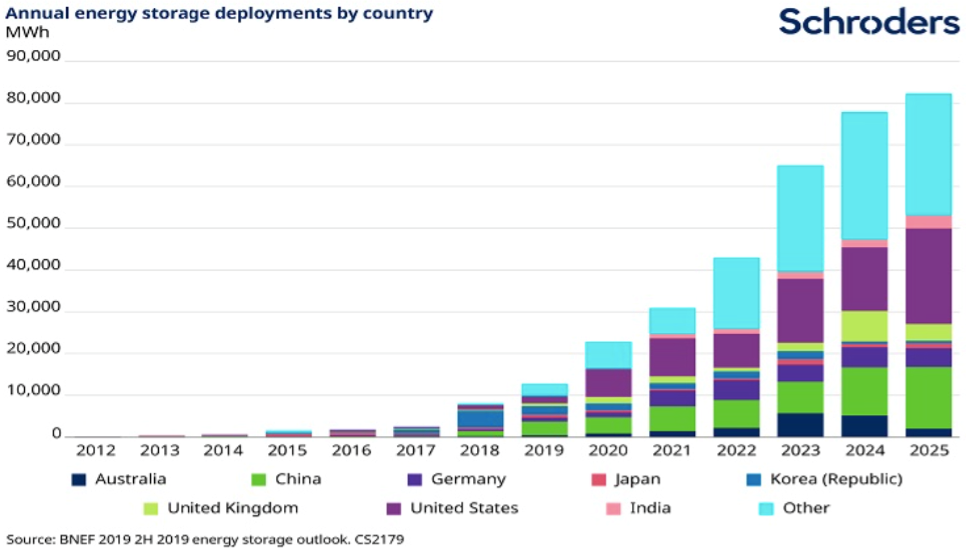Click the 2018 bar in the chart
The width and height of the screenshot is (966, 550).
(480, 421)
